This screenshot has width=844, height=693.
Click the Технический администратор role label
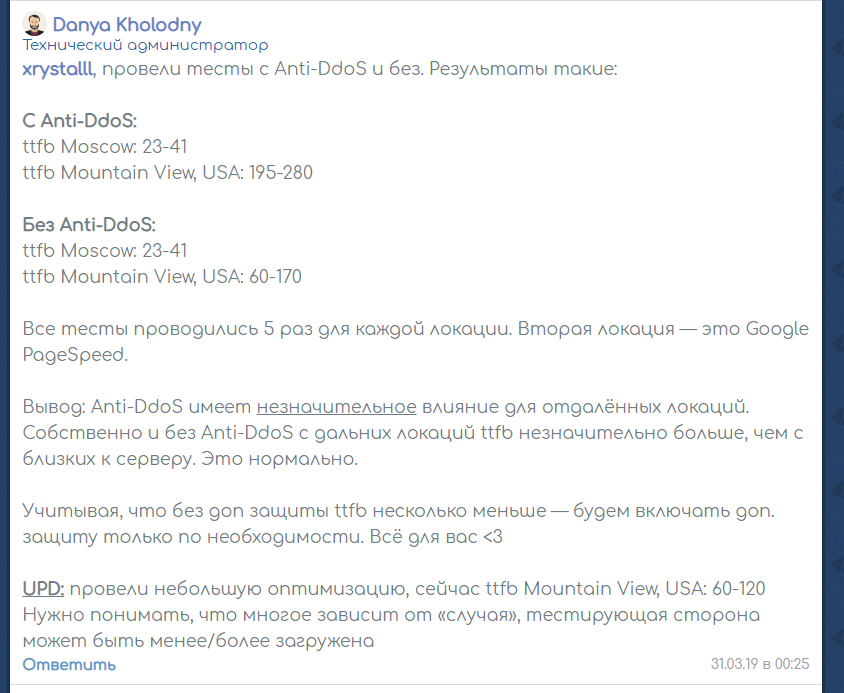(x=145, y=45)
